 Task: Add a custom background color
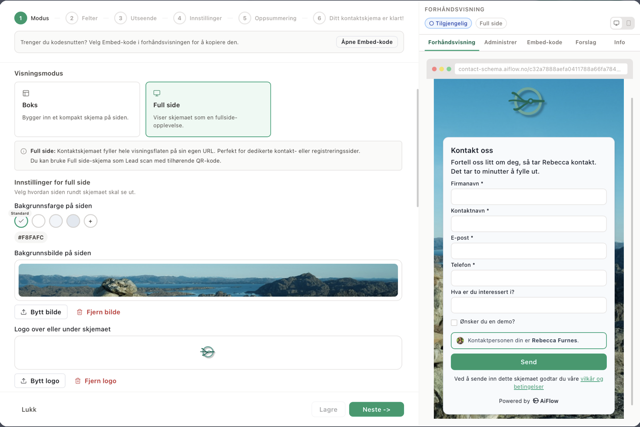tap(91, 221)
